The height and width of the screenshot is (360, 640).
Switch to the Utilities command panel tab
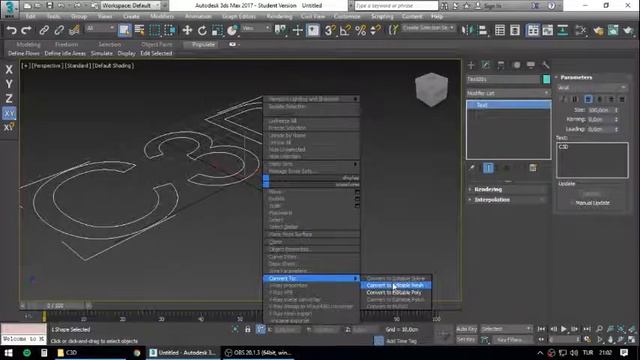(545, 65)
